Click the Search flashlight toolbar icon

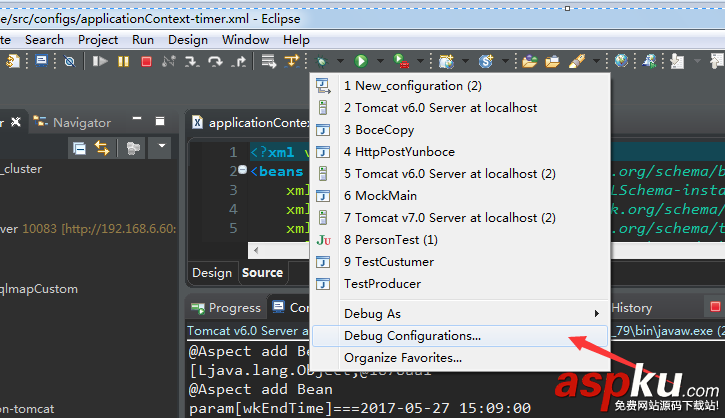(577, 61)
